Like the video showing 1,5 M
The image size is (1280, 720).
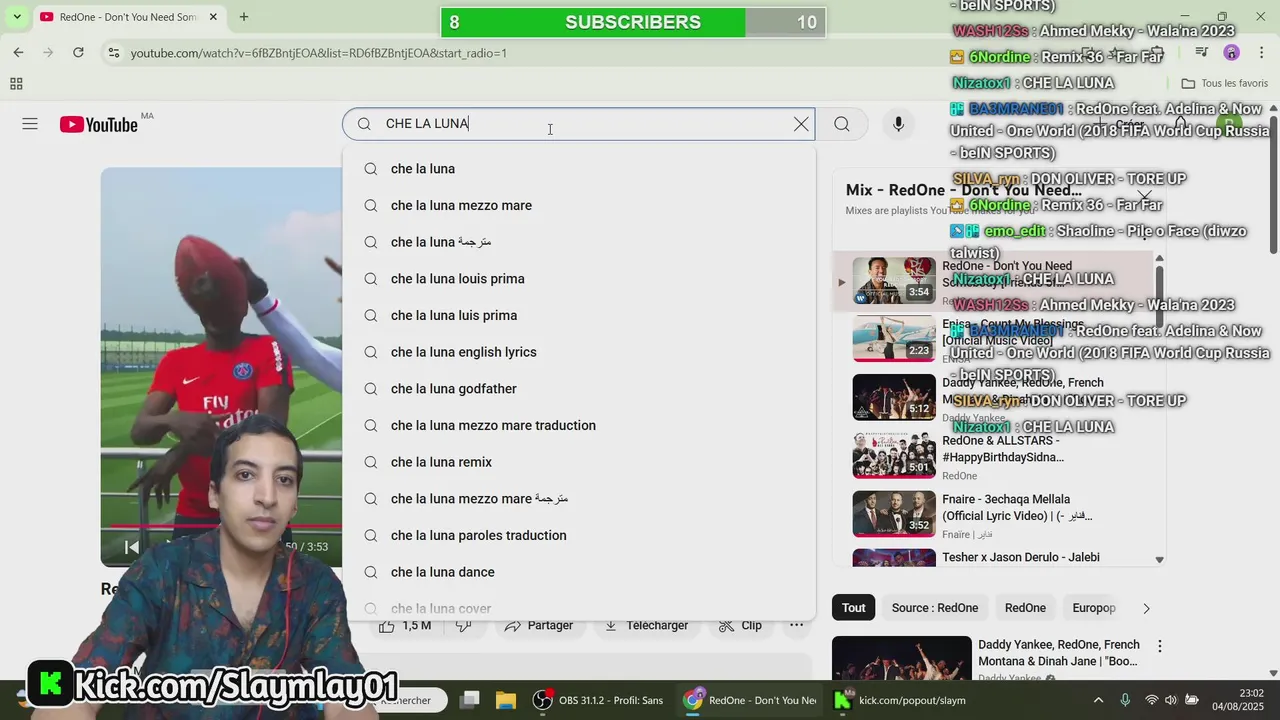pos(405,626)
